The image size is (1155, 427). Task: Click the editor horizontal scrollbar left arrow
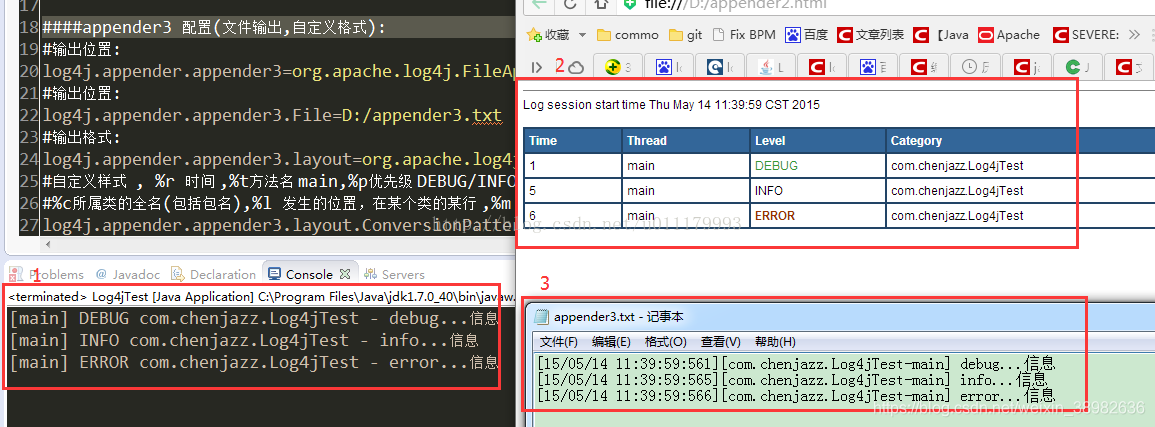[47, 244]
